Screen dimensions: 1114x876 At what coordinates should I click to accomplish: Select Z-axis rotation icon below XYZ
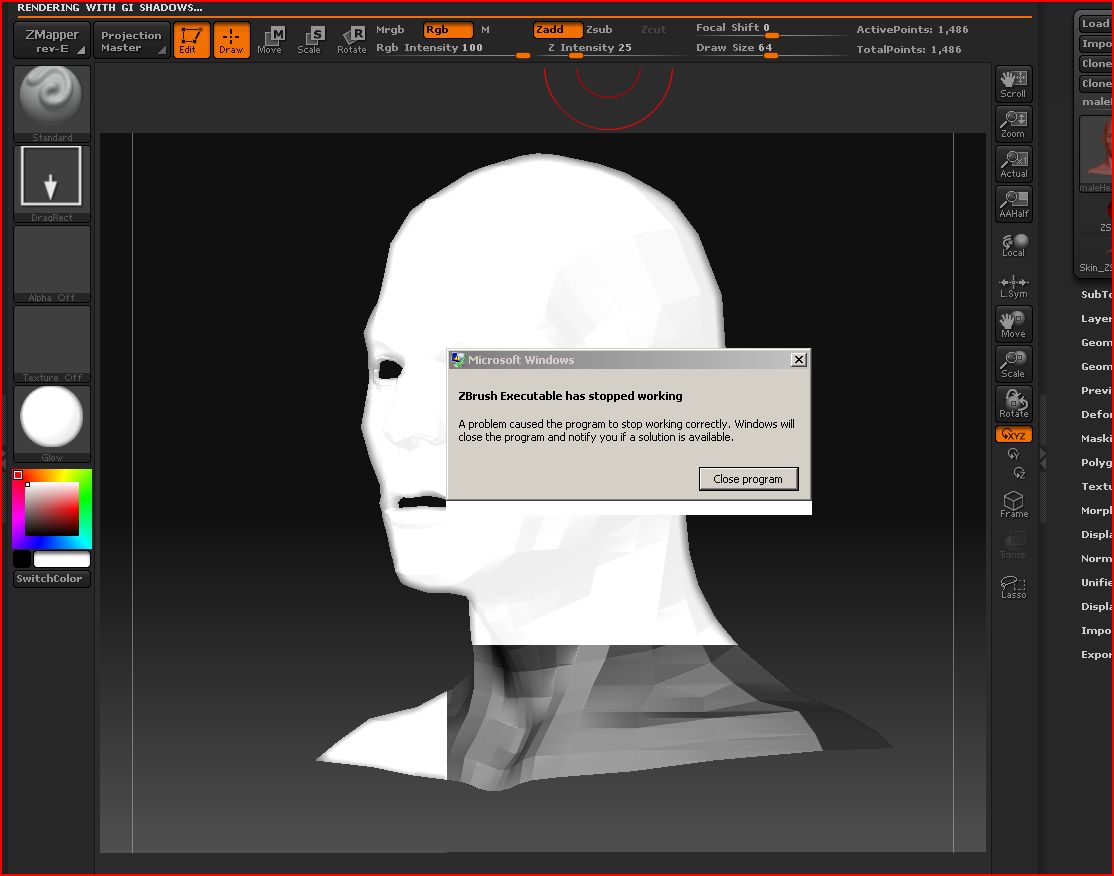(1020, 472)
